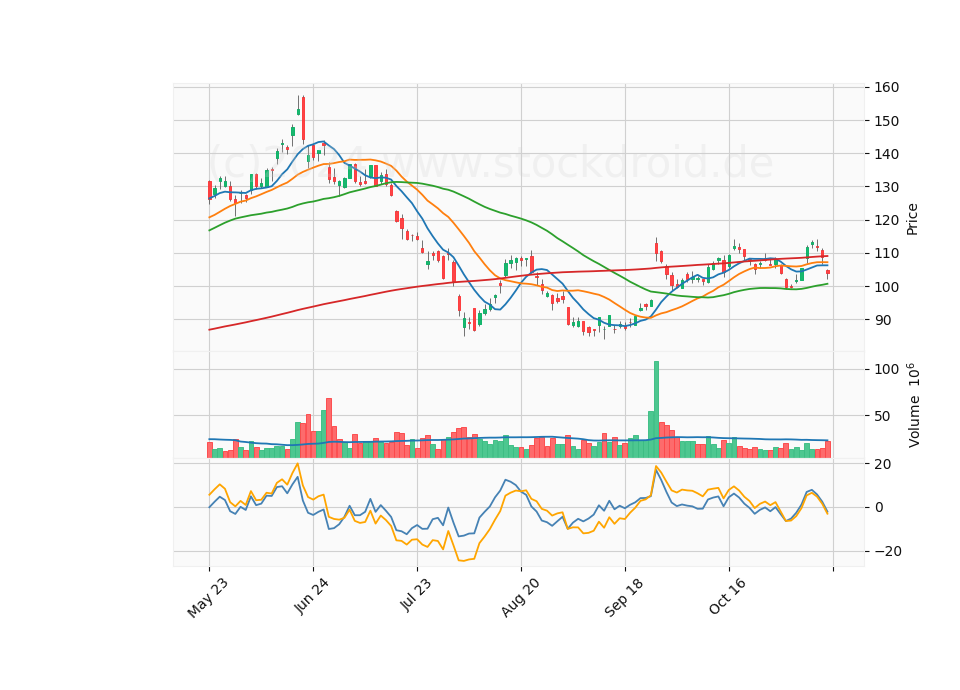This screenshot has width=960, height=690.
Task: Click the 150 price axis label
Action: tap(887, 121)
